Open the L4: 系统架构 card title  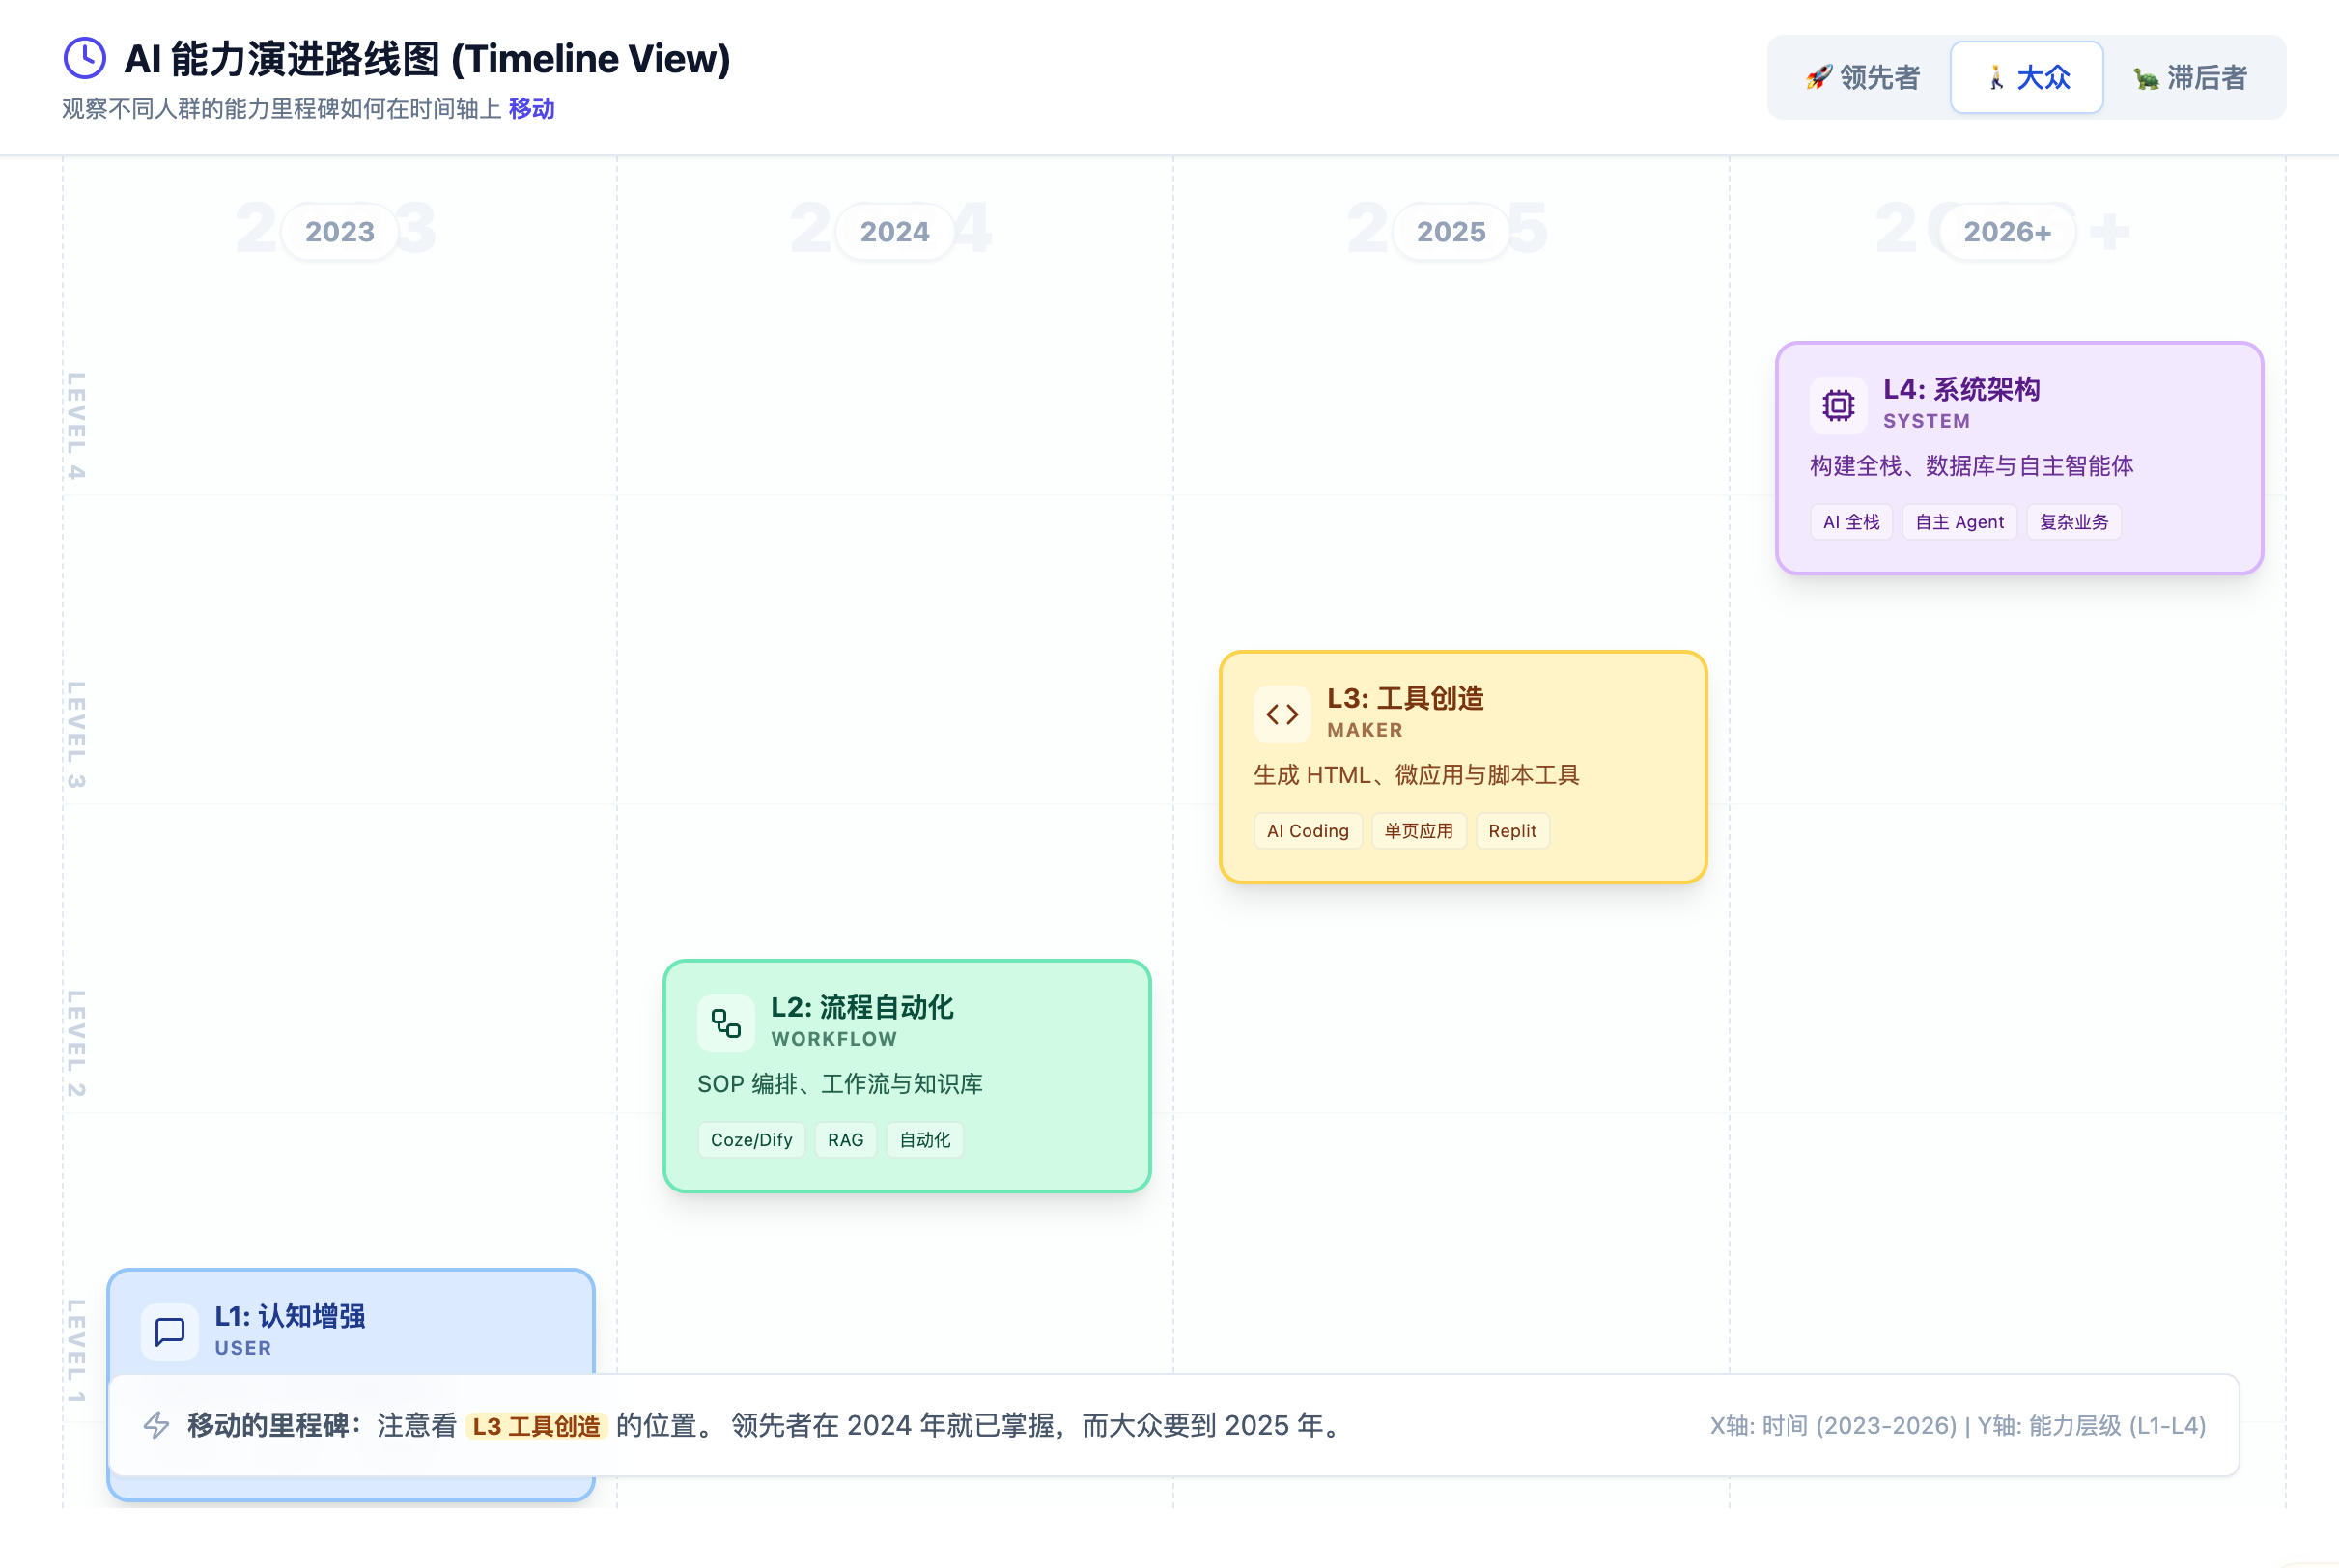(1961, 390)
